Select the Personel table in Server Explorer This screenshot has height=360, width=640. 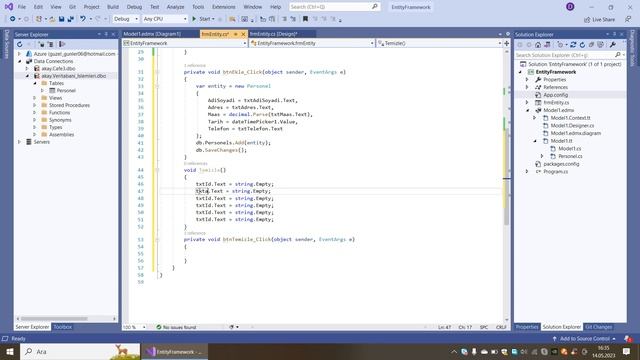(66, 91)
